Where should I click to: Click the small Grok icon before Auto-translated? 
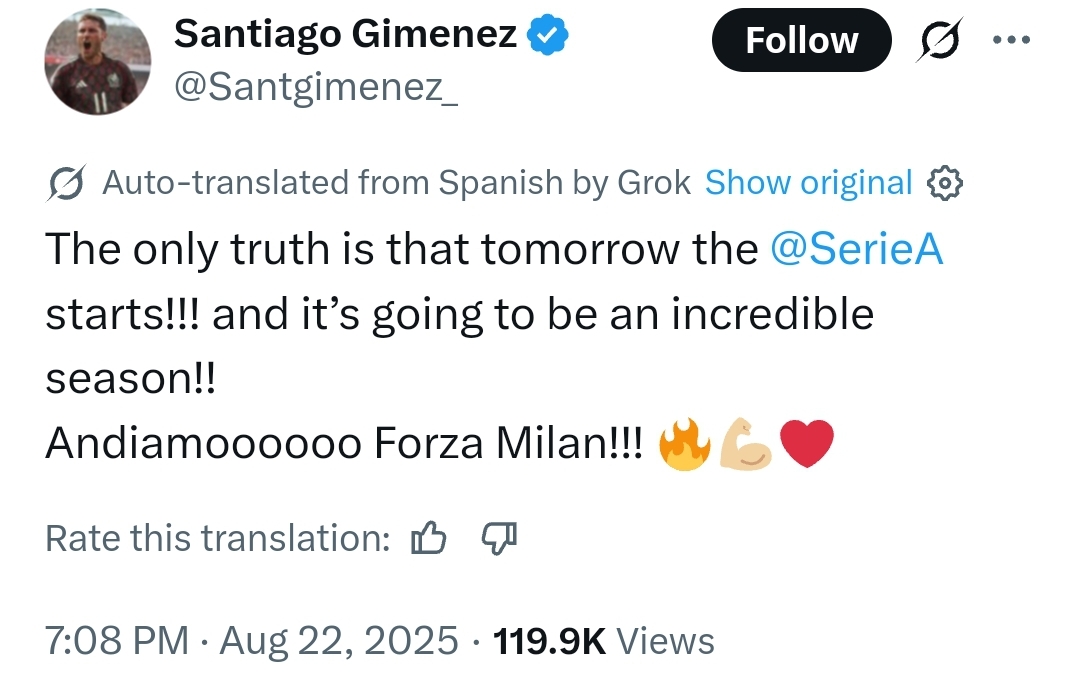(67, 183)
